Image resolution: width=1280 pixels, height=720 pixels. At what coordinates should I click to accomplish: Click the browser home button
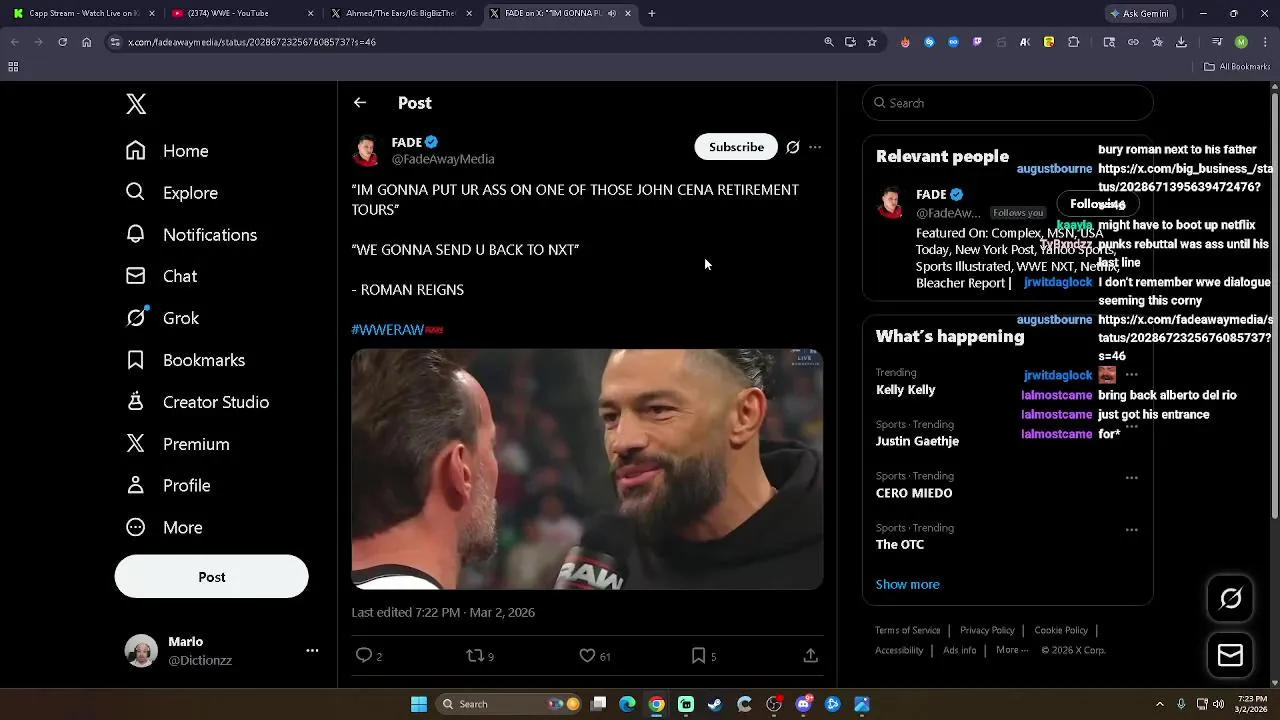click(86, 42)
